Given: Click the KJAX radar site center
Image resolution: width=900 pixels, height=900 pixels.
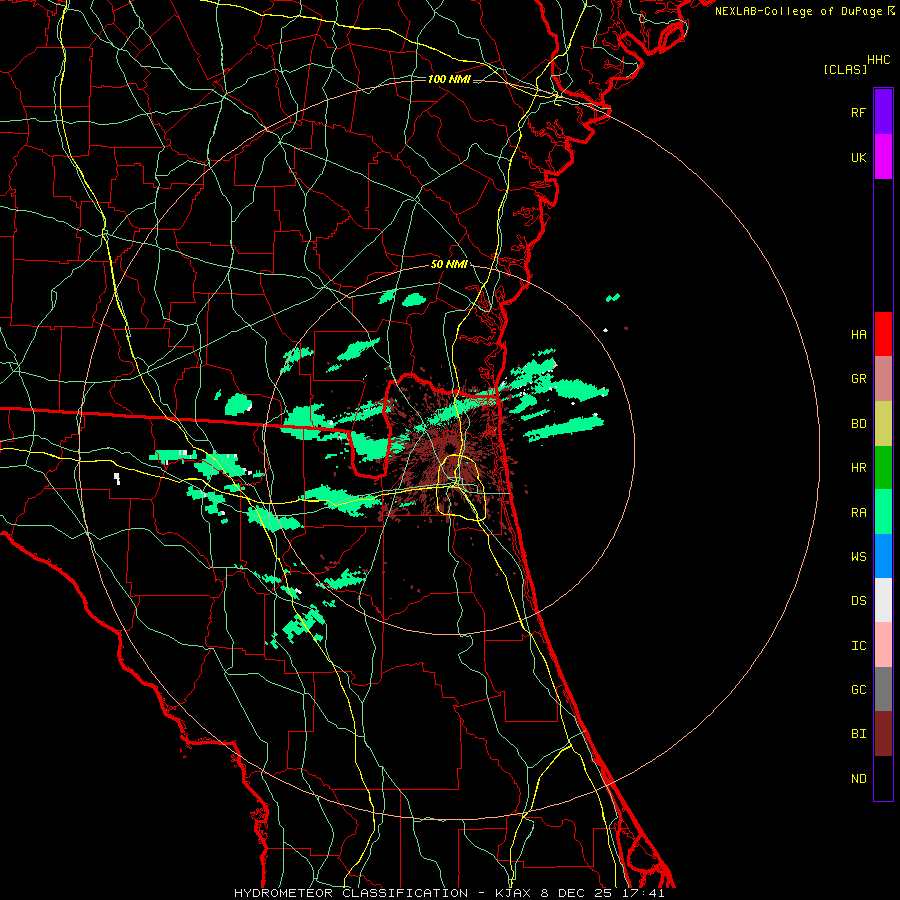Looking at the screenshot, I should [x=449, y=448].
